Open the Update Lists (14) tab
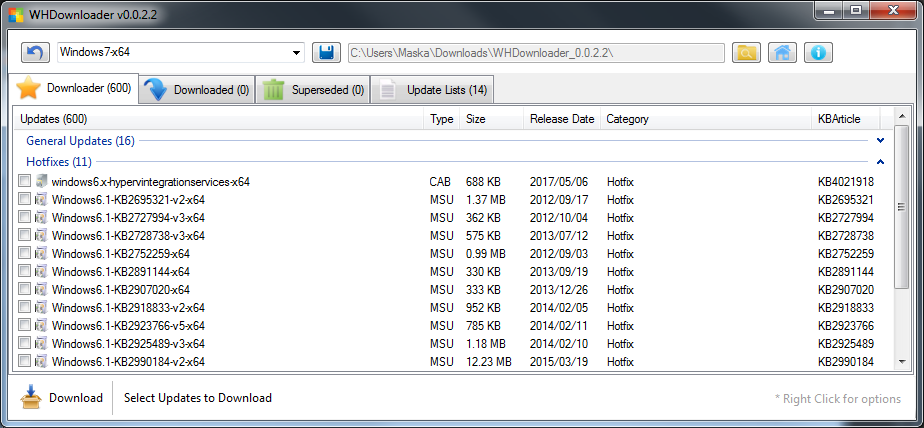The height and width of the screenshot is (428, 924). (433, 90)
